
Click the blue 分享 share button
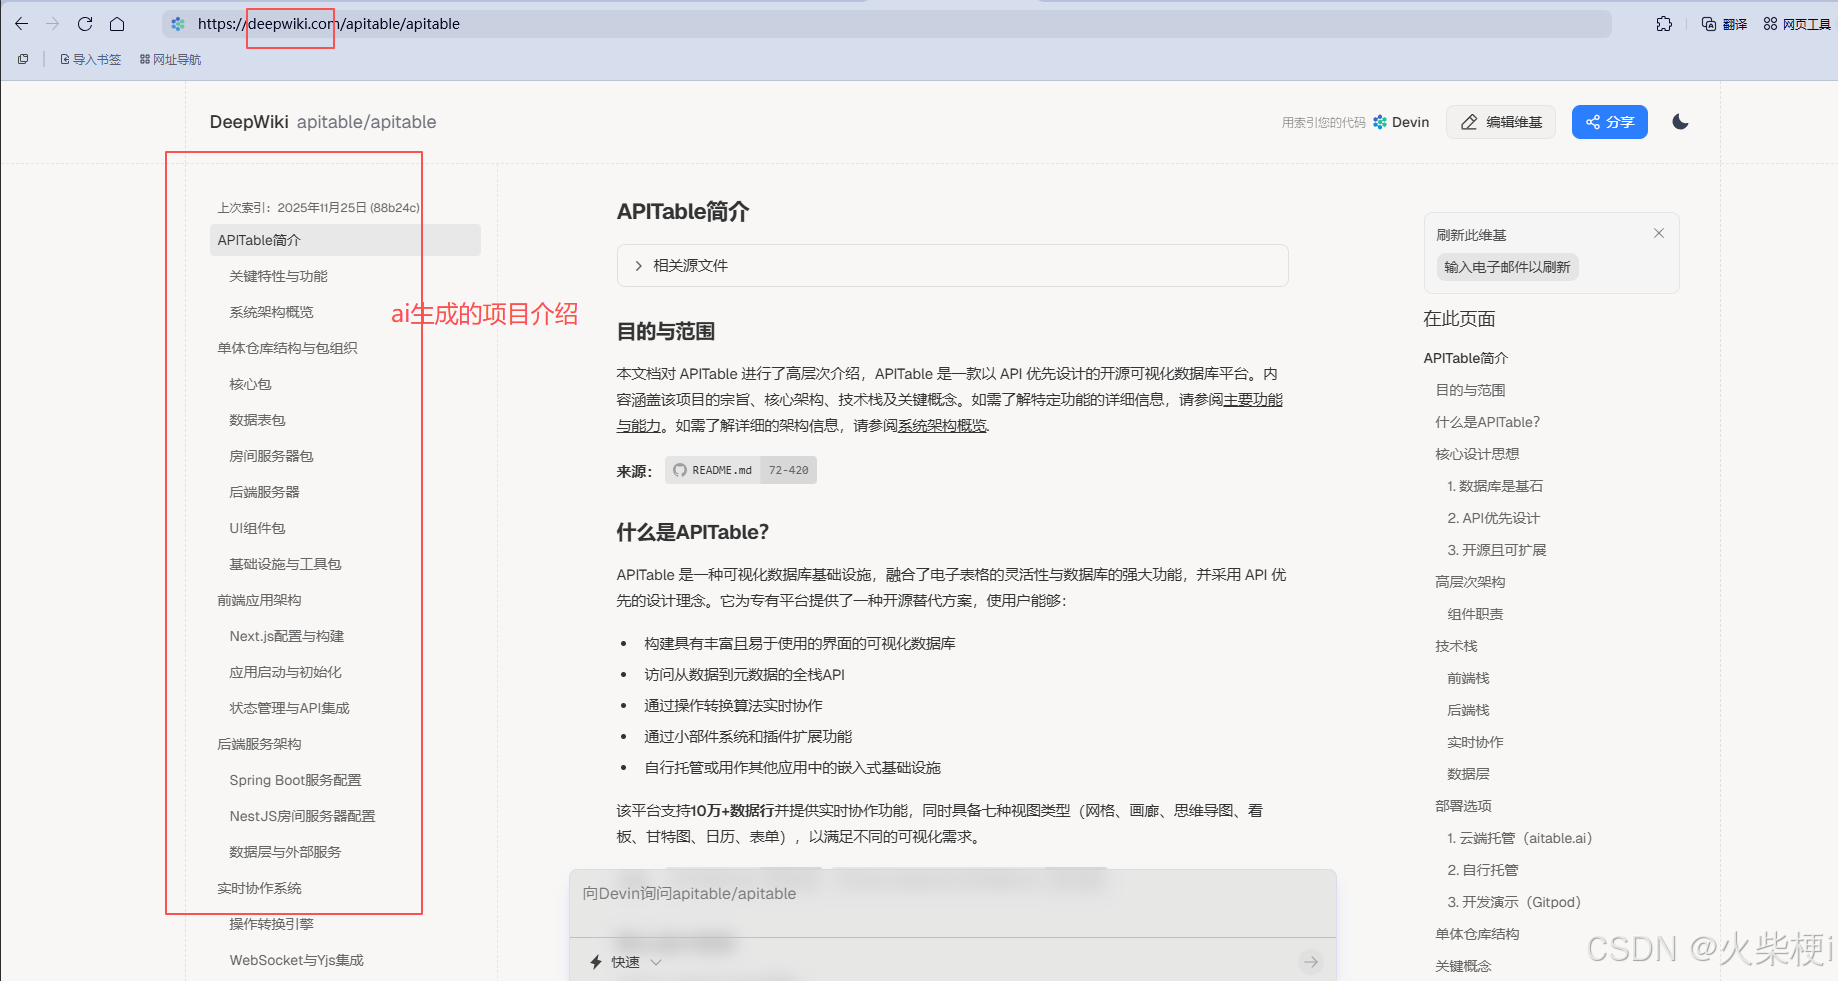click(1609, 122)
